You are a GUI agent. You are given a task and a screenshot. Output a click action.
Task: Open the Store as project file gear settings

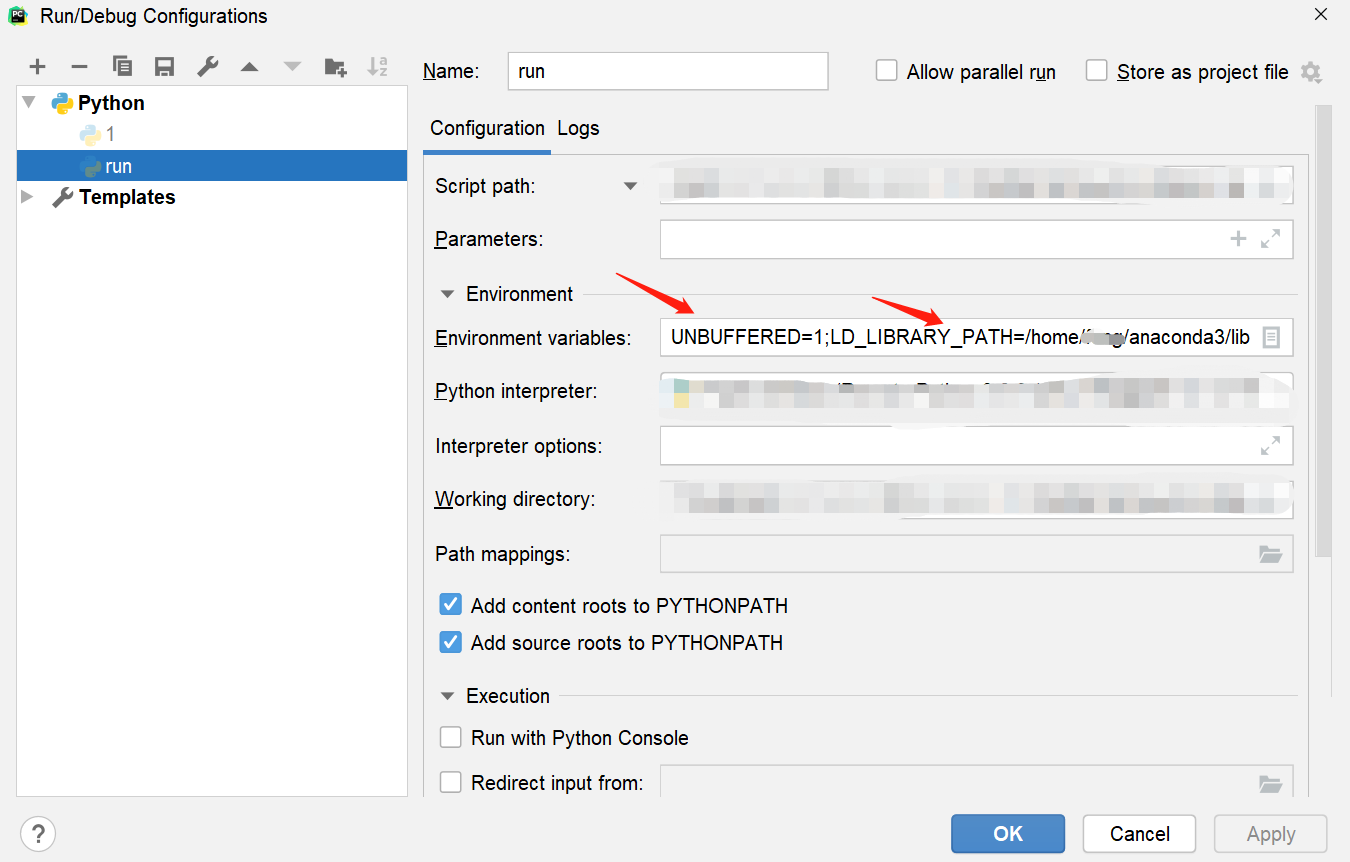(1311, 72)
